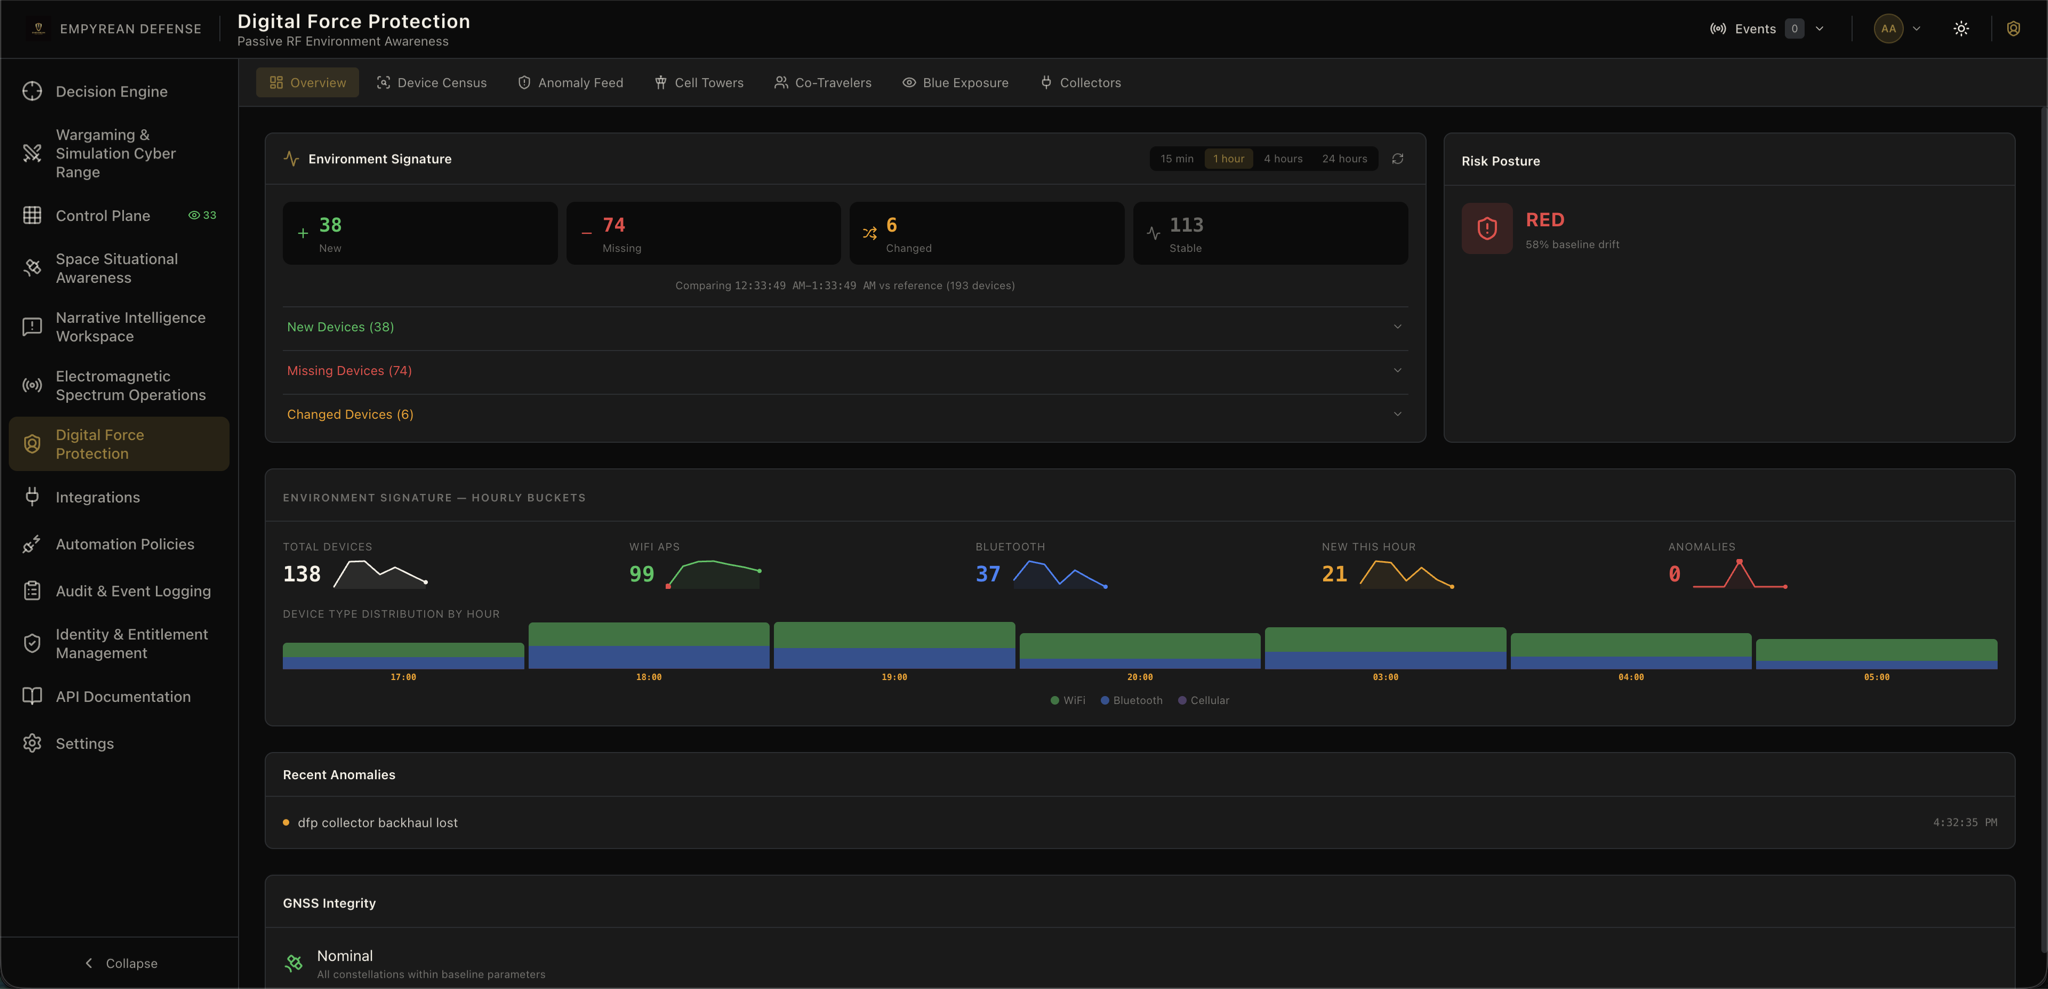Viewport: 2048px width, 989px height.
Task: Open user account menu chevron
Action: pos(1916,29)
